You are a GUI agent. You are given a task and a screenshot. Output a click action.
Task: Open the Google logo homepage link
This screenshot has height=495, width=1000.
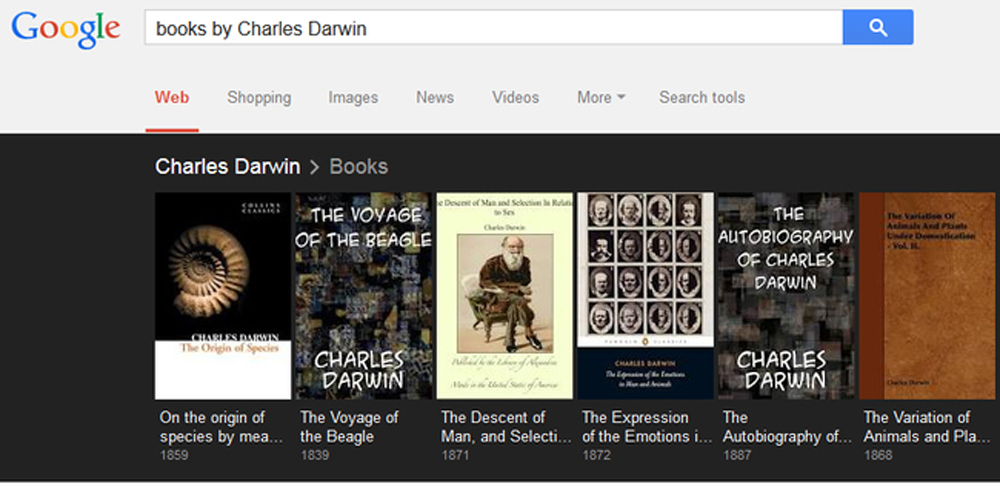(66, 29)
